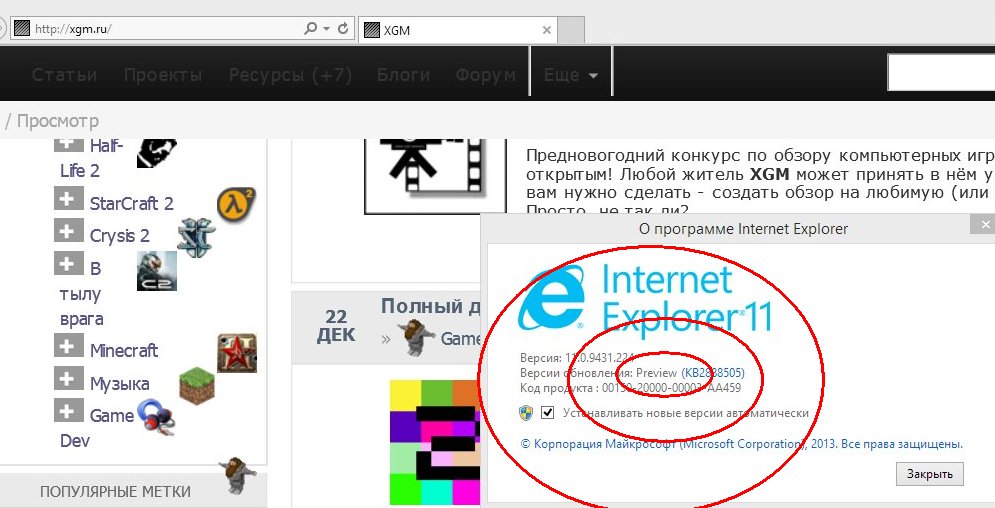Click the Код продукта text line

(x=630, y=388)
